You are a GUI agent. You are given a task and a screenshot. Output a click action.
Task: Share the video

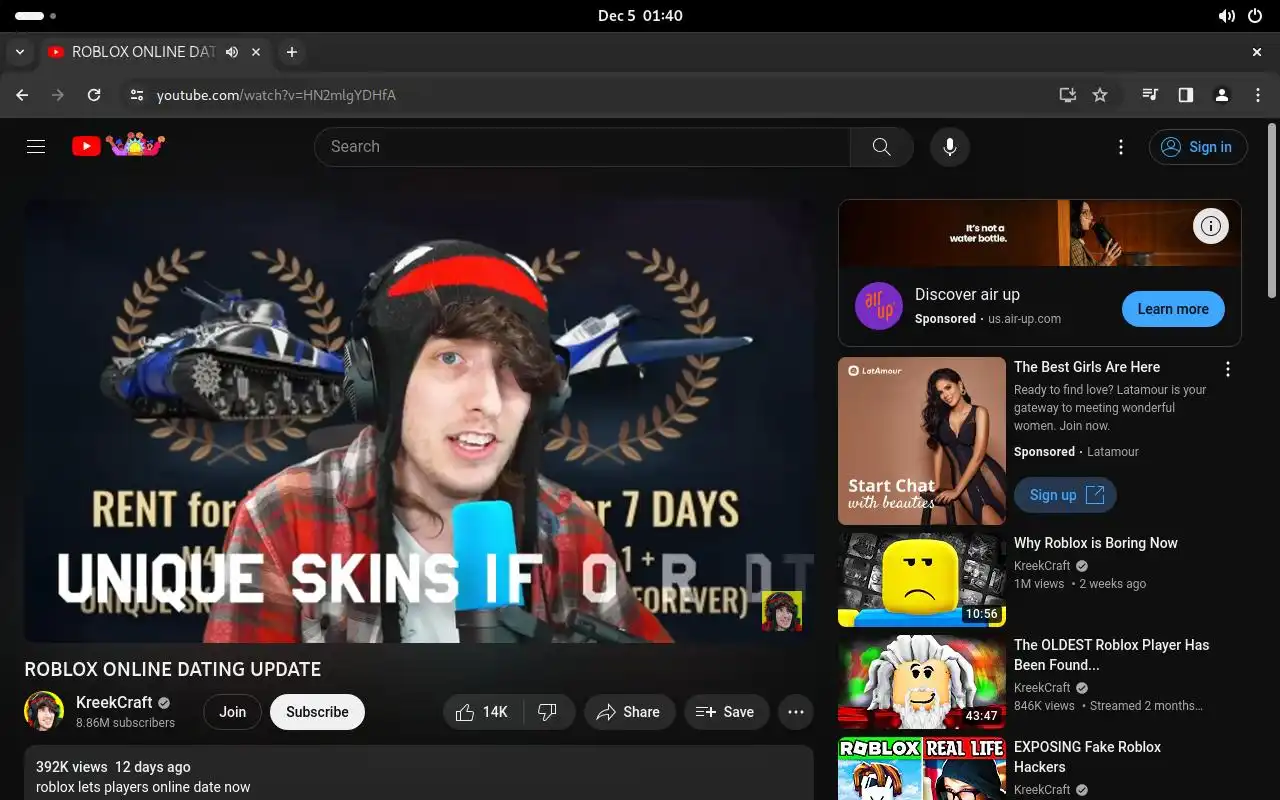(628, 712)
